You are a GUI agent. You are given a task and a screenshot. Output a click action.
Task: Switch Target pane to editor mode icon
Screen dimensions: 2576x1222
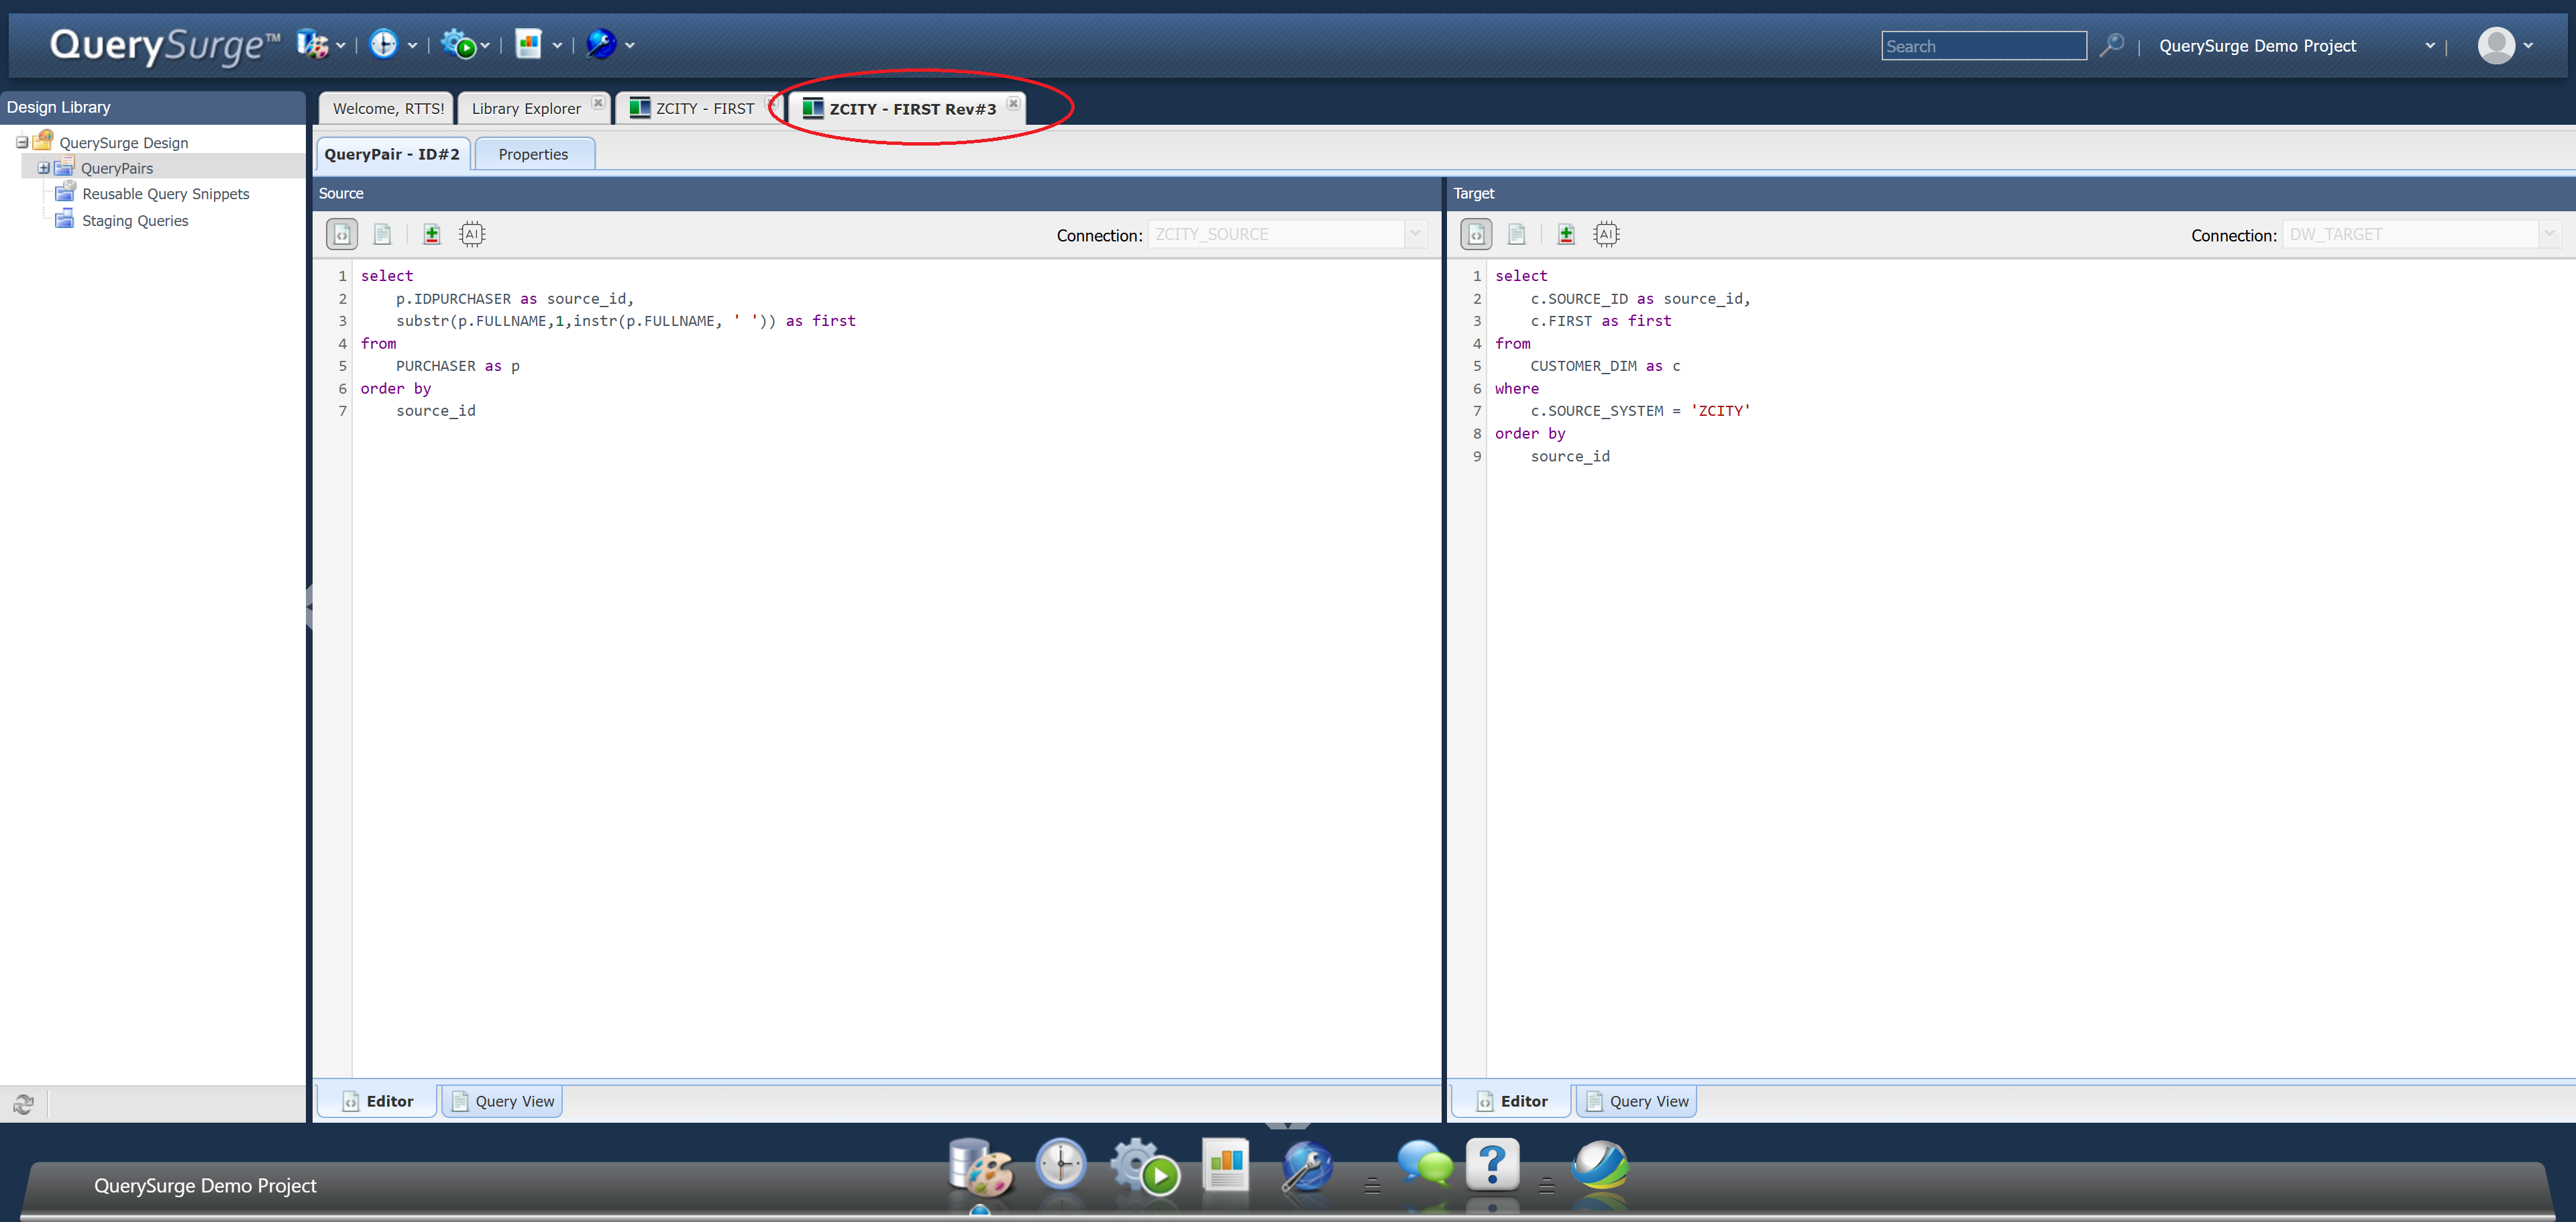pos(1476,234)
